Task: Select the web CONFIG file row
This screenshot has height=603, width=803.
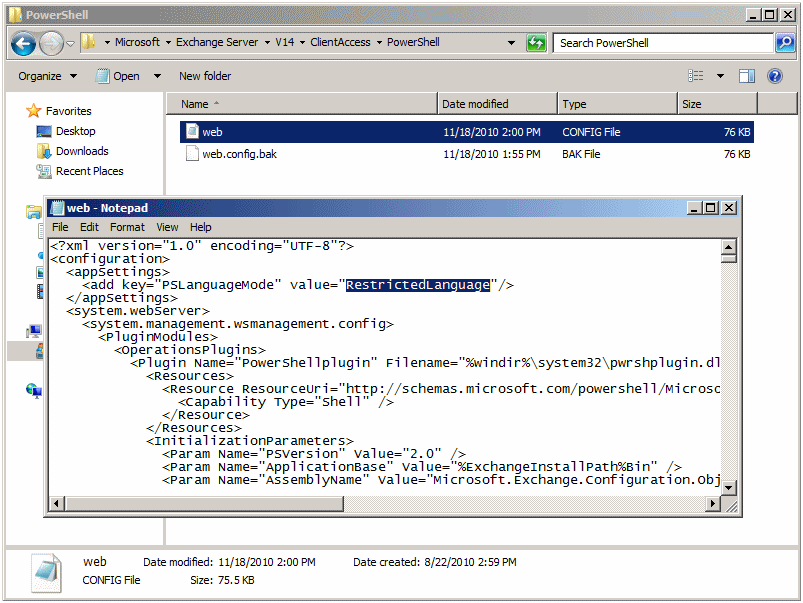Action: click(x=467, y=132)
